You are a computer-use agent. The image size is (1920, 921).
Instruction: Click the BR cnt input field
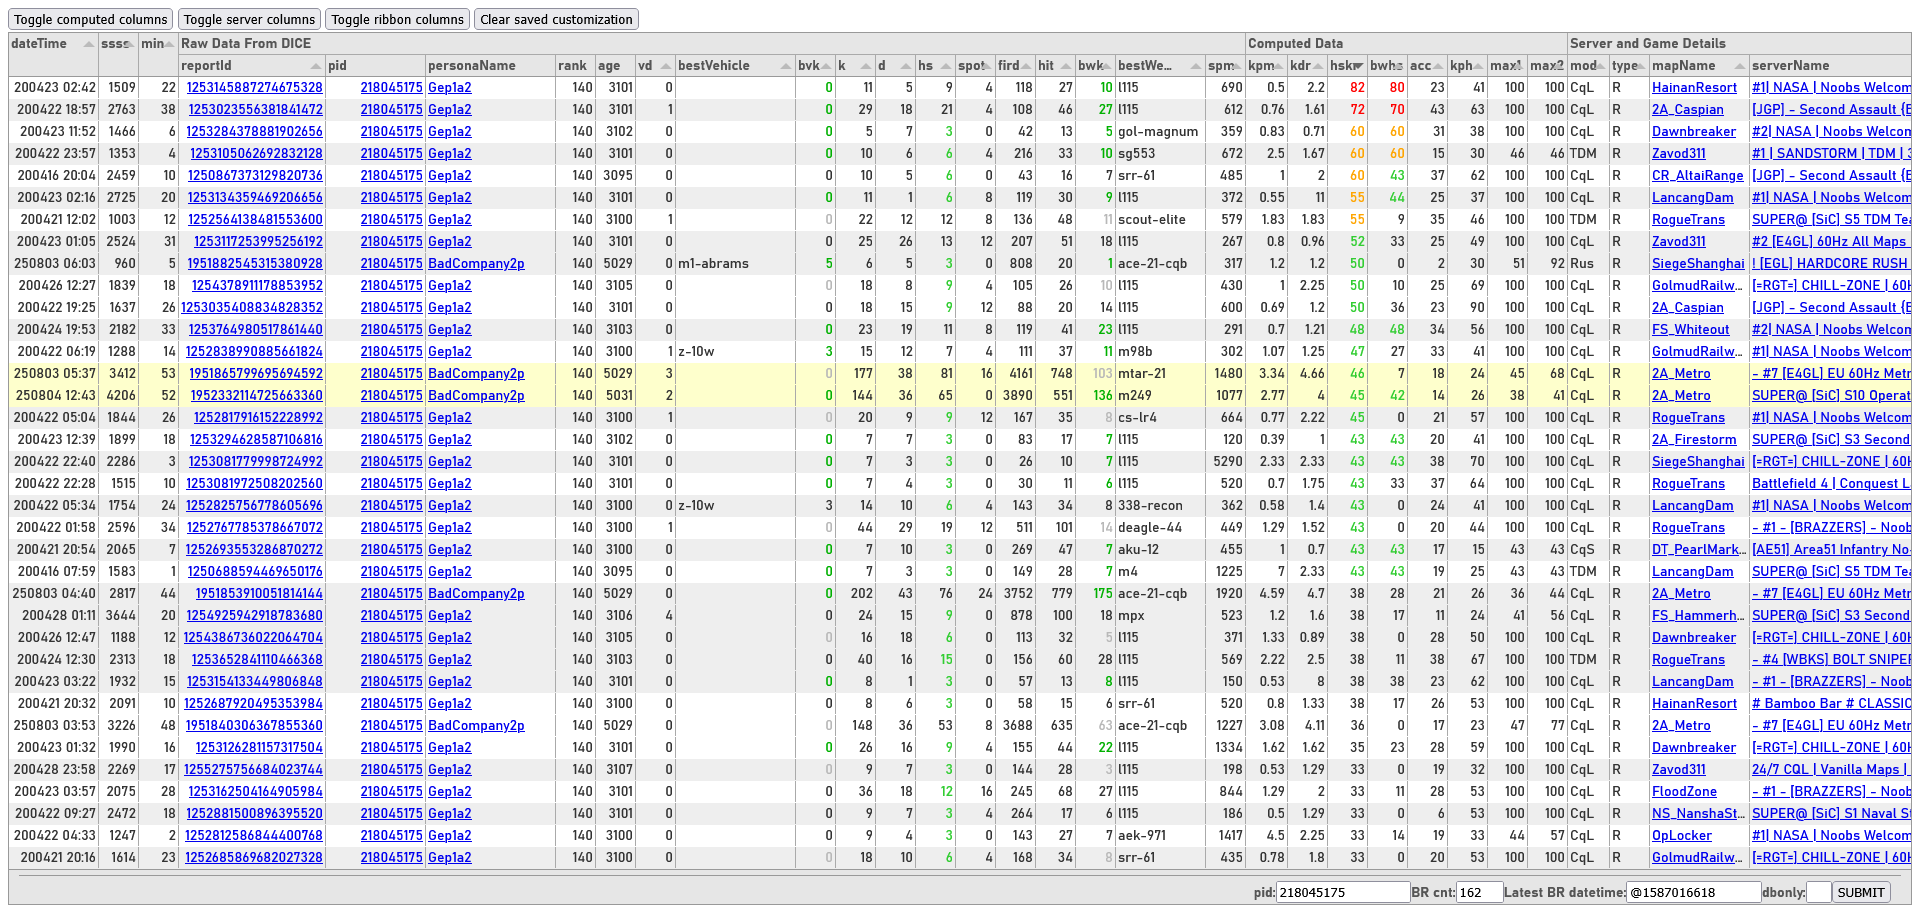pos(1479,893)
